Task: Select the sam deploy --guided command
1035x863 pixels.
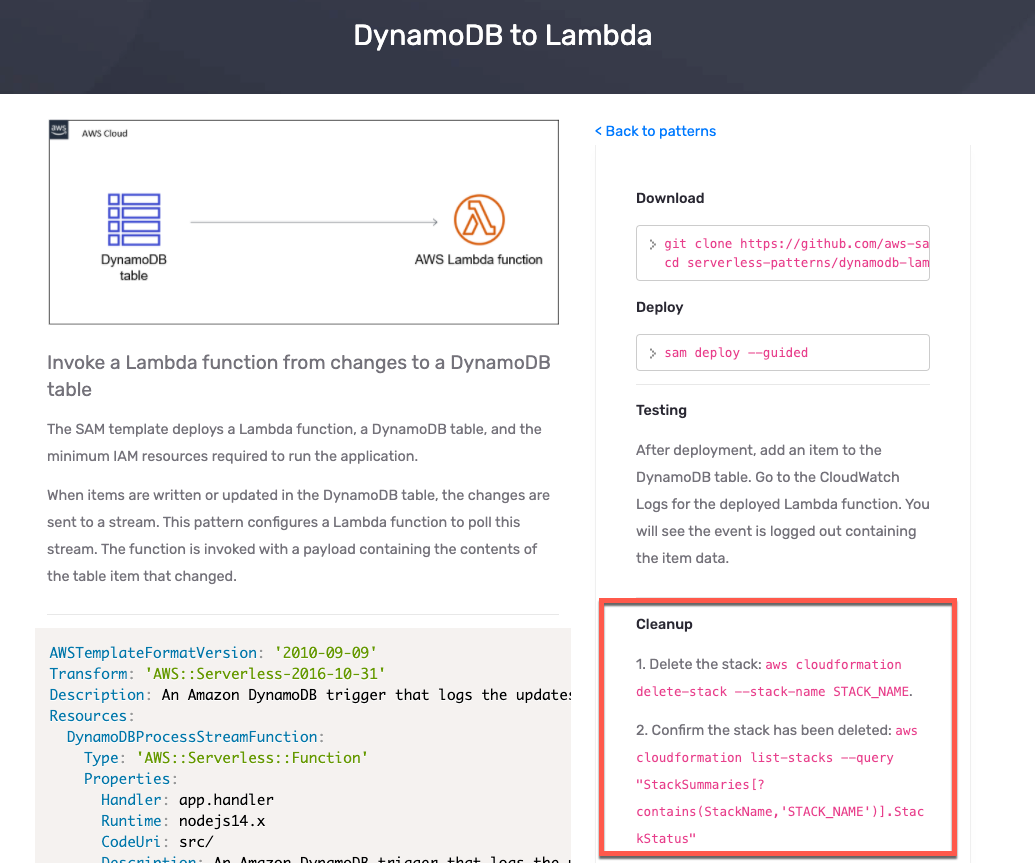Action: [736, 353]
